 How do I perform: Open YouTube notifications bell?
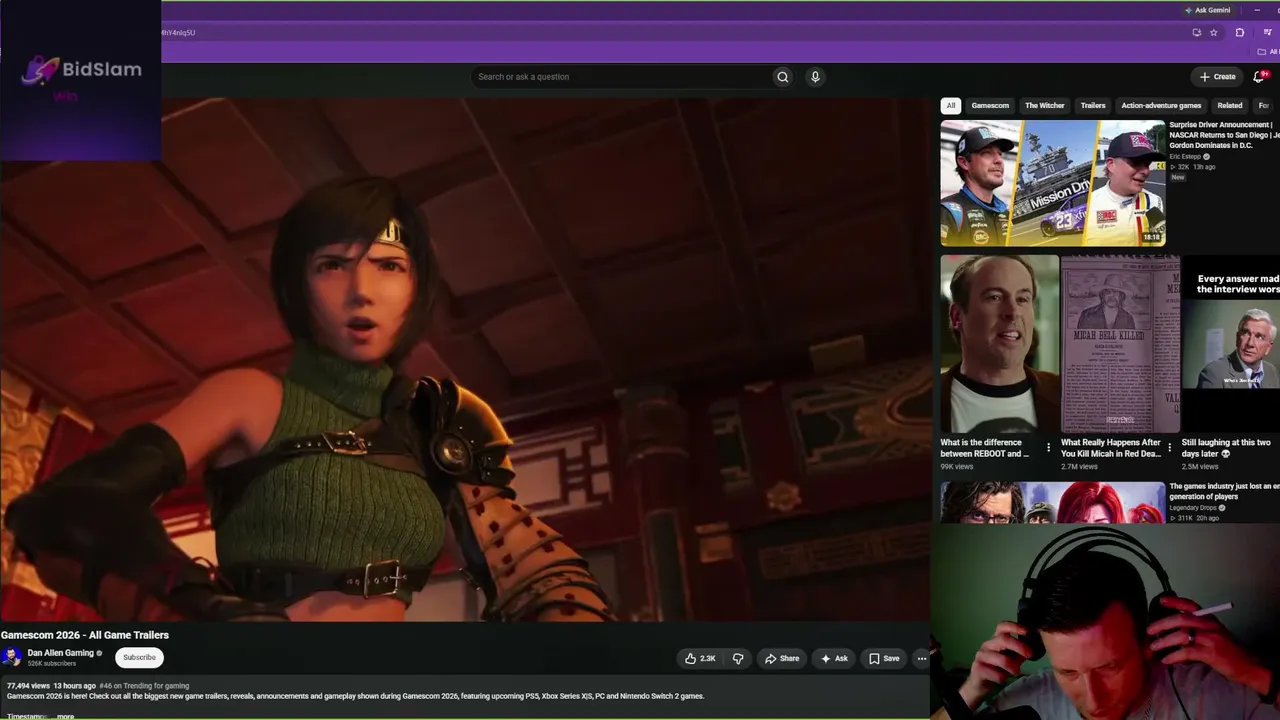1259,76
